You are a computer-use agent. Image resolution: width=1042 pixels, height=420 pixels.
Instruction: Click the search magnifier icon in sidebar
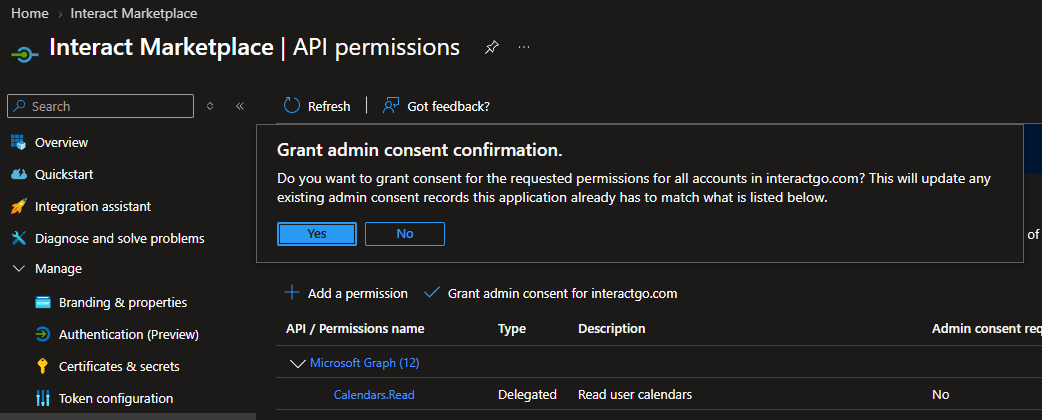[20, 106]
